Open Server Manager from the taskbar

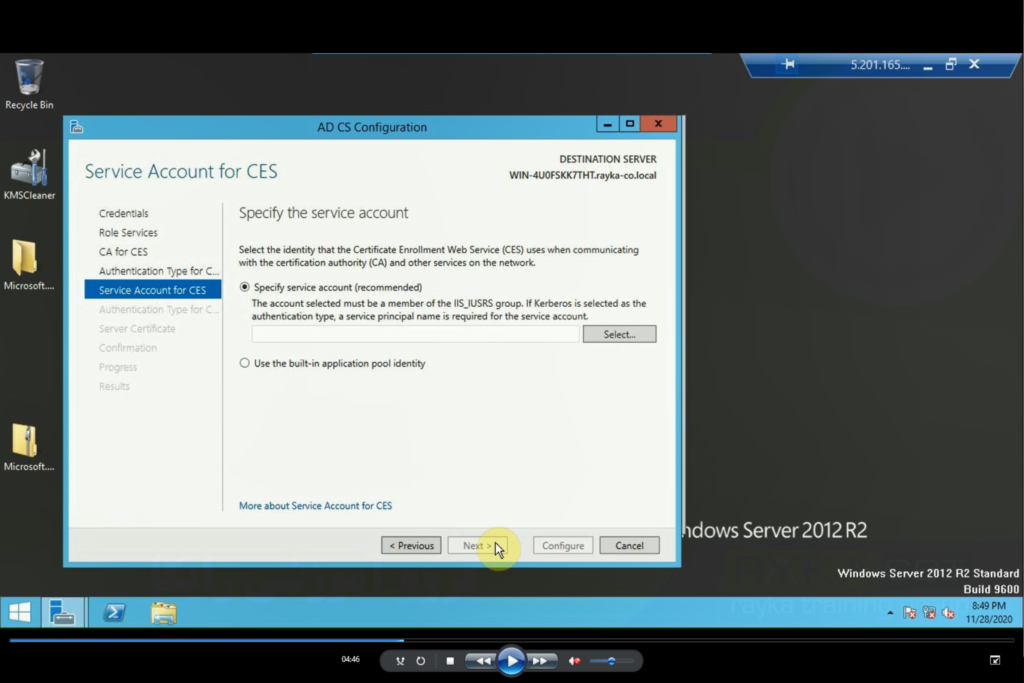[63, 612]
